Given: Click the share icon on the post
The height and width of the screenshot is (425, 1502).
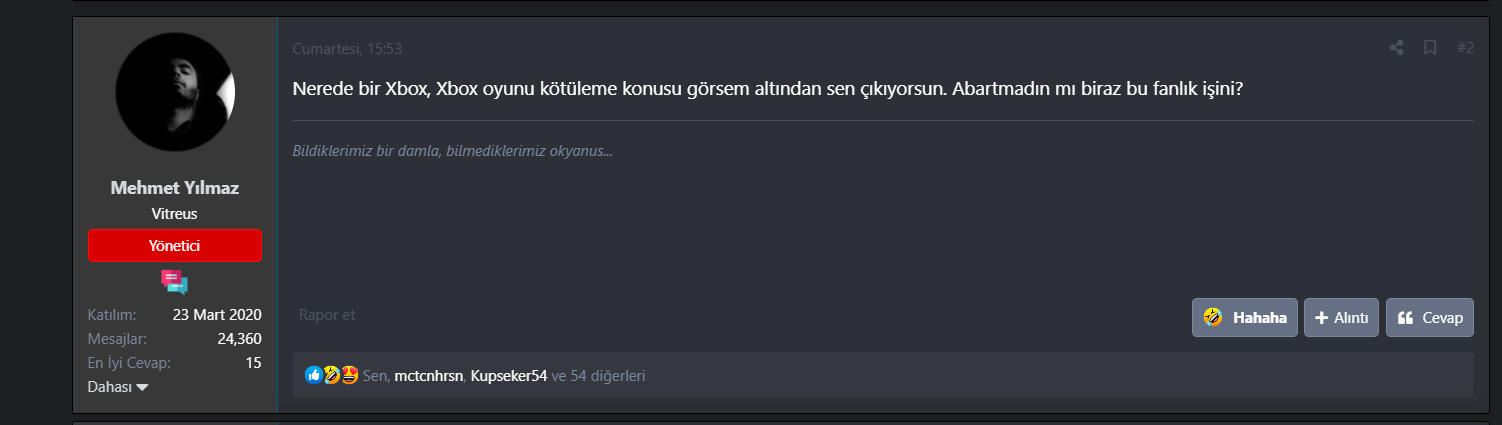Looking at the screenshot, I should (1396, 48).
